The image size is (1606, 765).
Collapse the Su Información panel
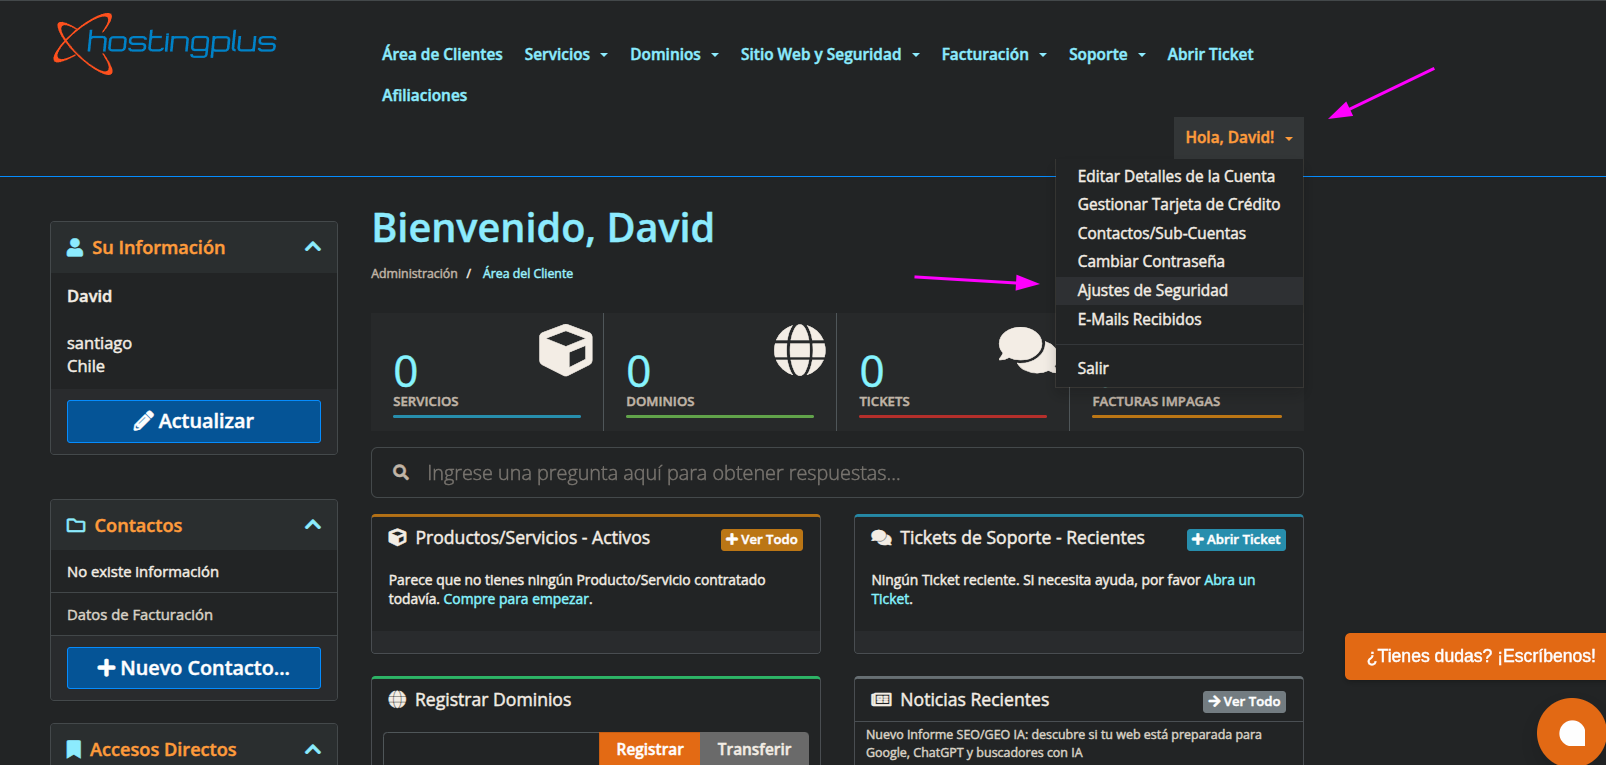(x=313, y=247)
